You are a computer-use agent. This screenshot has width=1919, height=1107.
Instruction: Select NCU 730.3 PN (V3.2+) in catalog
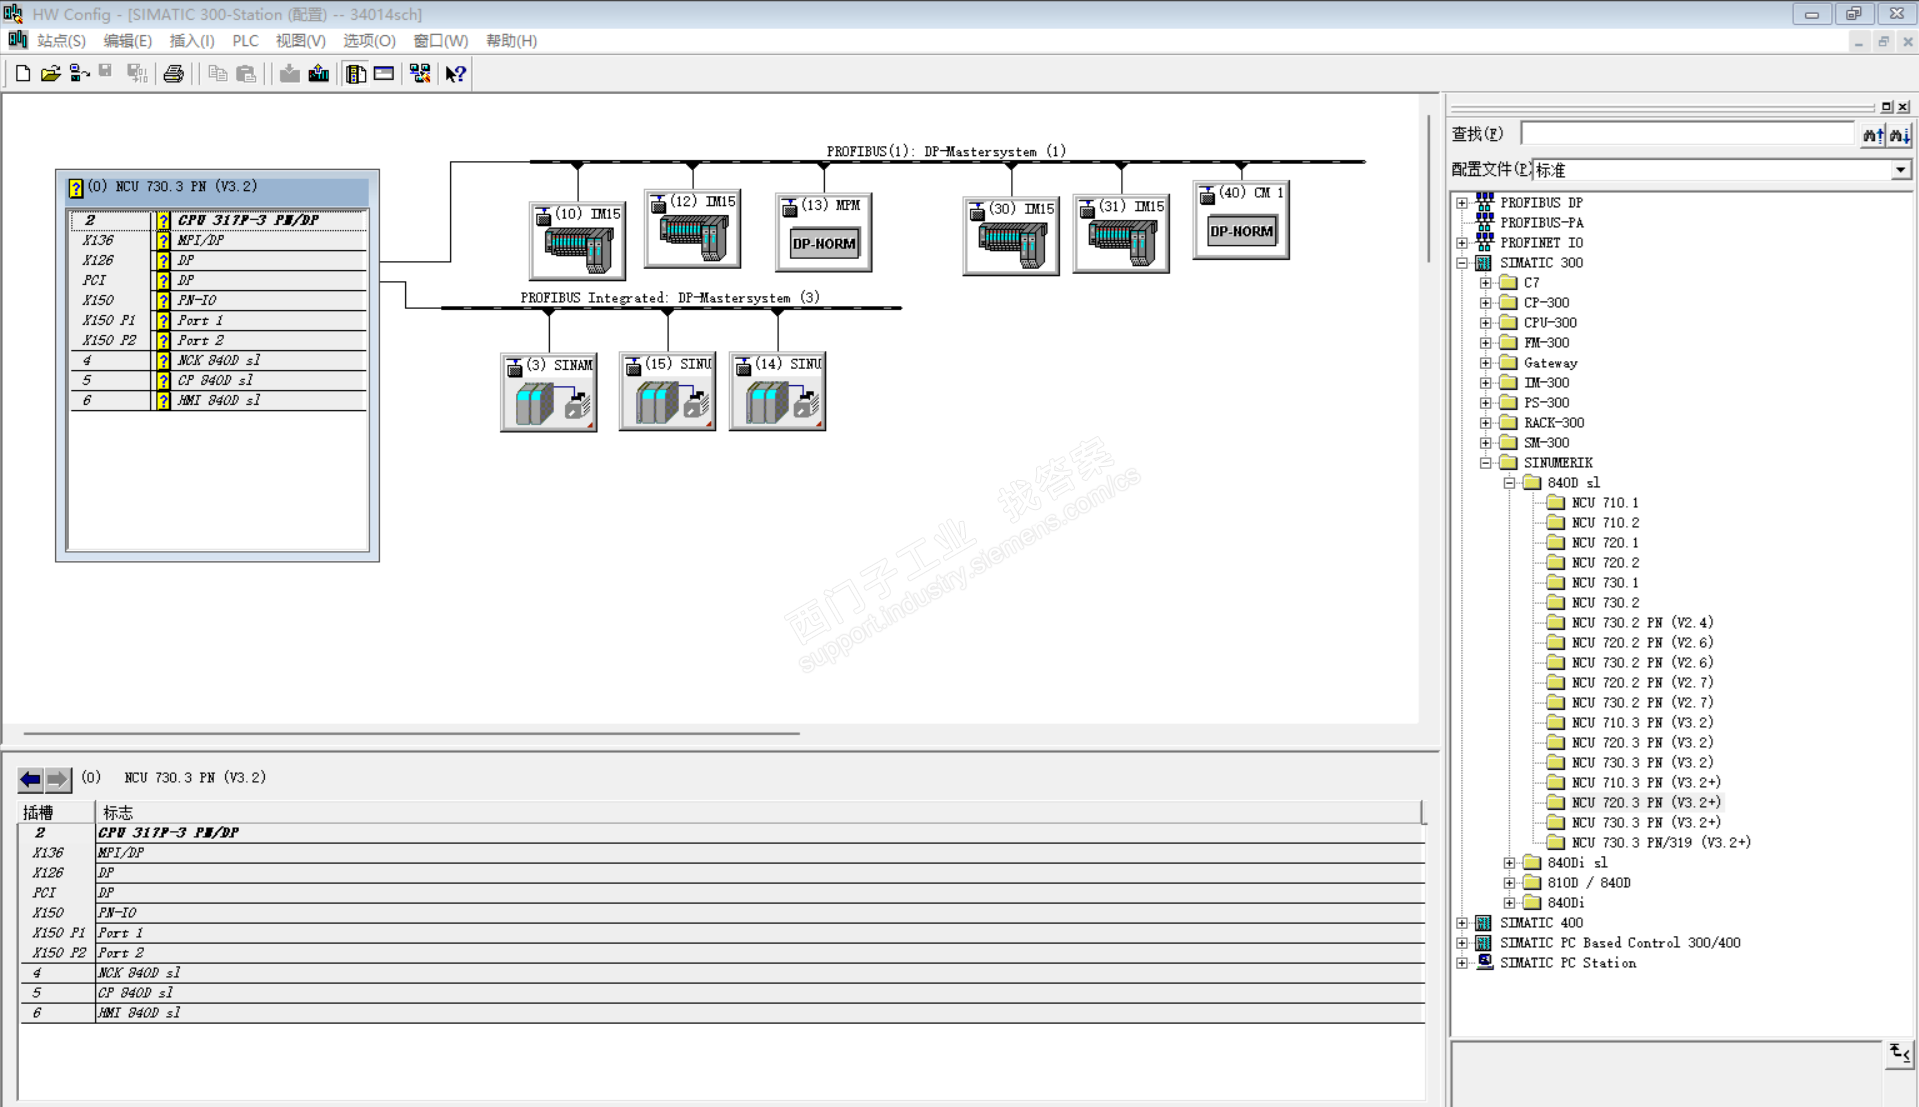[1645, 822]
